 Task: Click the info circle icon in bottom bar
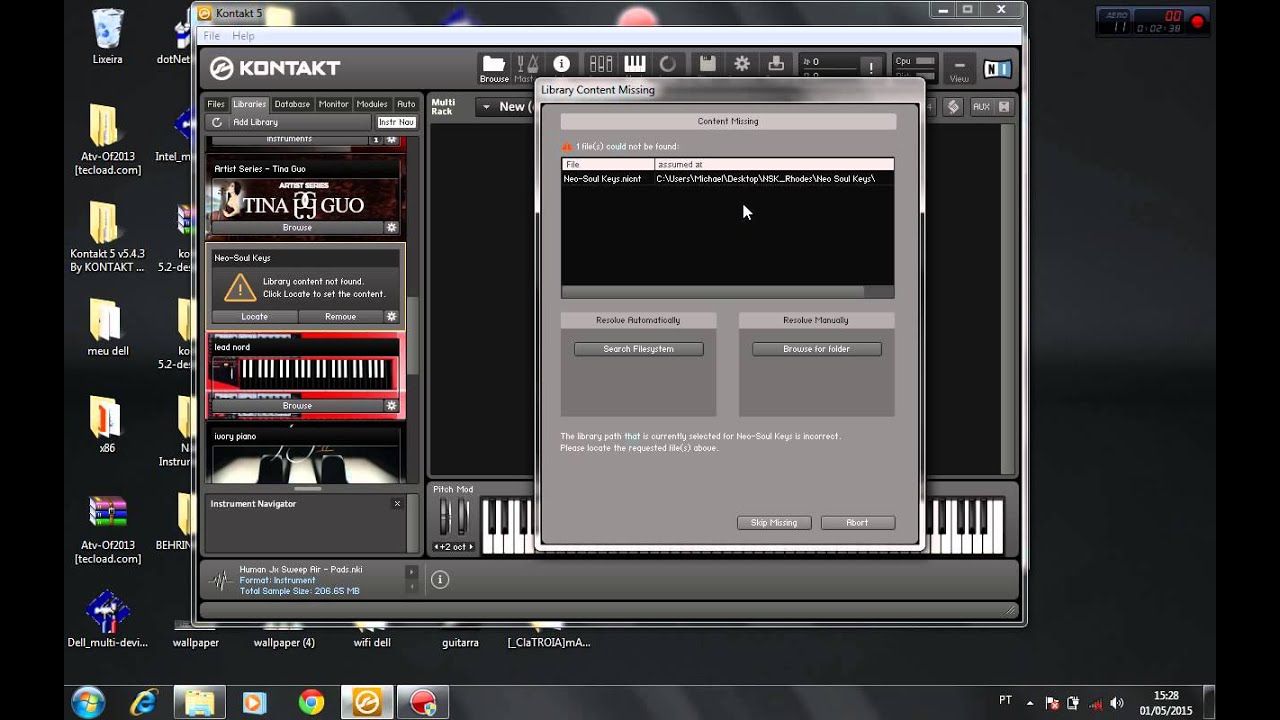440,580
